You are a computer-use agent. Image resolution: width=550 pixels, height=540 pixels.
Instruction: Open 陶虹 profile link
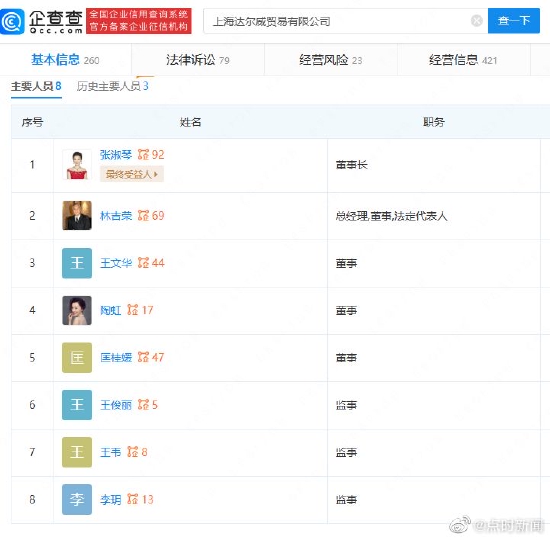[x=110, y=310]
